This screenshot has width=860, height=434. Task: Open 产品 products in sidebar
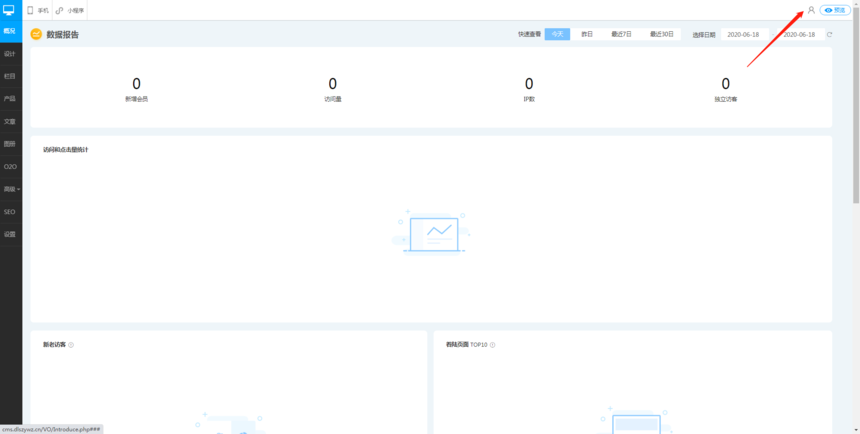click(10, 99)
